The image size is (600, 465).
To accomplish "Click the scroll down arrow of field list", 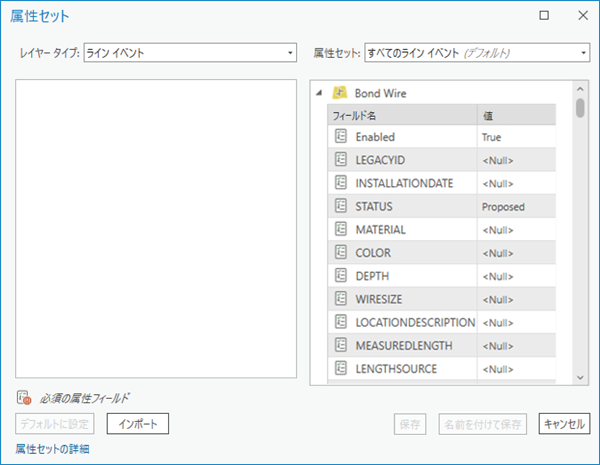I will tap(580, 376).
